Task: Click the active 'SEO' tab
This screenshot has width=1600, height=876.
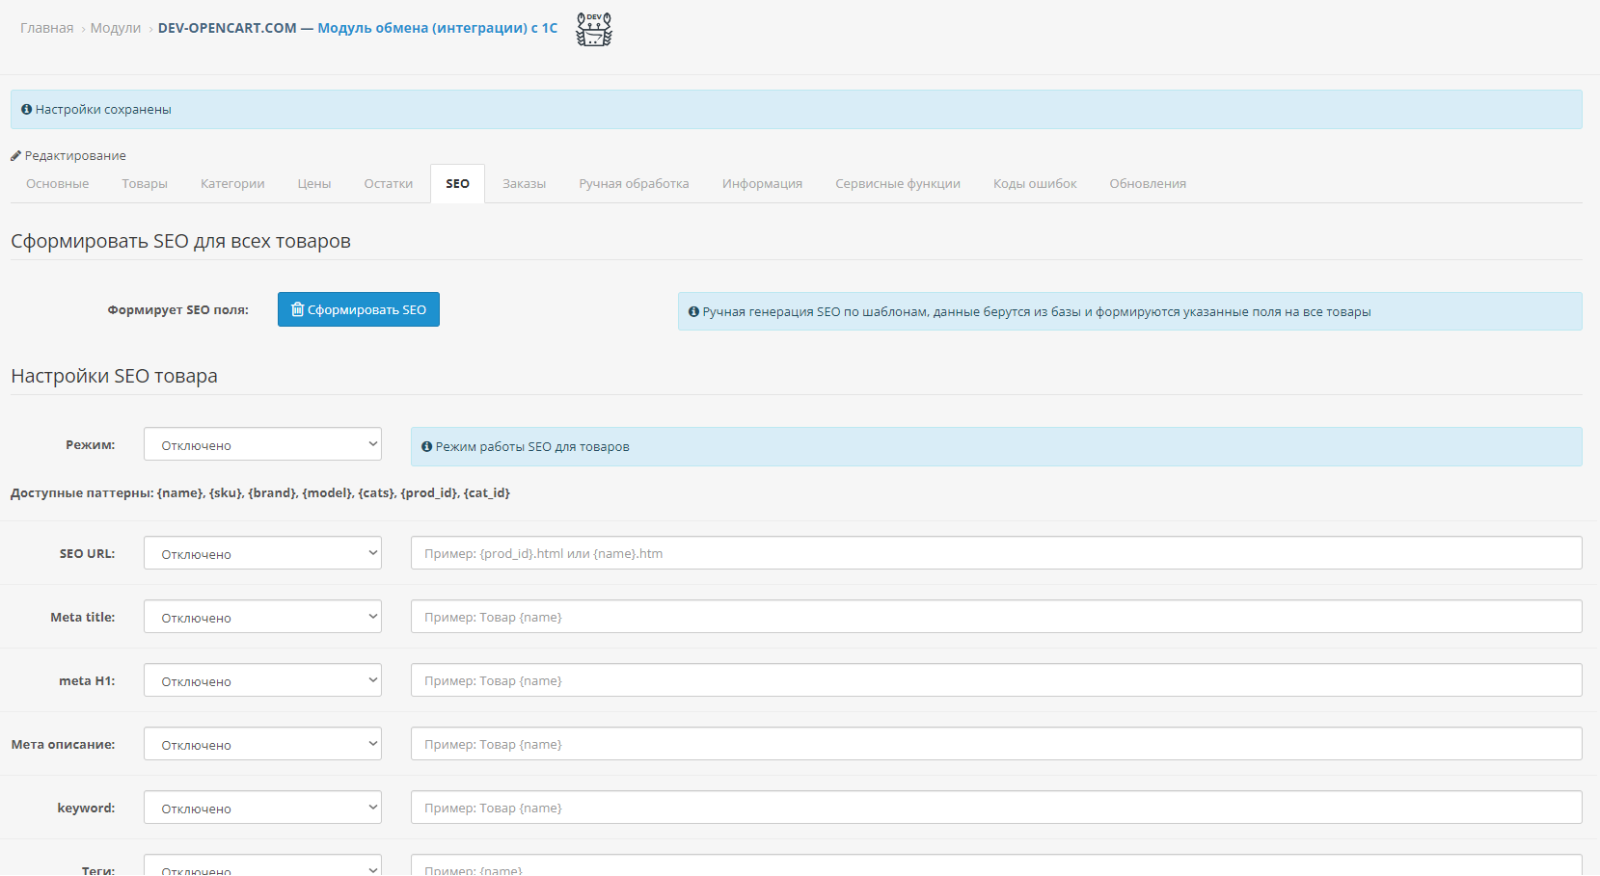Action: [458, 184]
